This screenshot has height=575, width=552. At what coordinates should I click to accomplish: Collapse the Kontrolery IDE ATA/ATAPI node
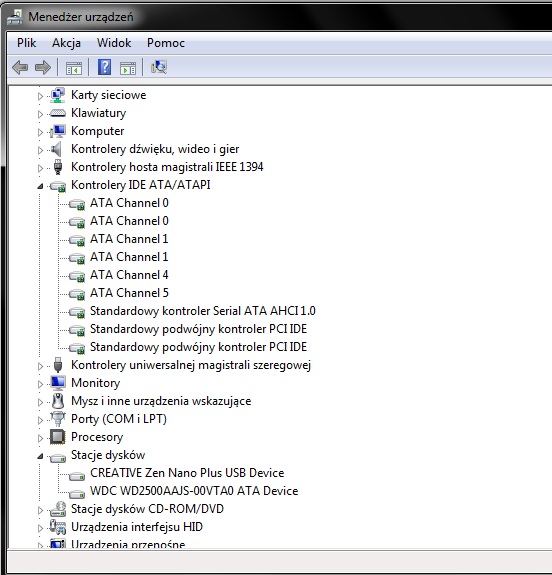pyautogui.click(x=40, y=186)
